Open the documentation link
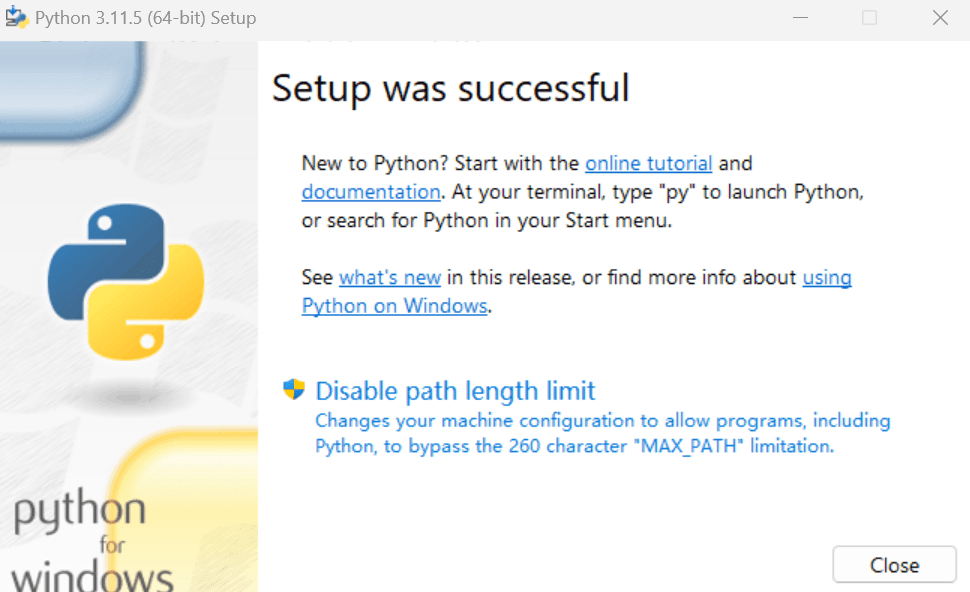 (370, 191)
